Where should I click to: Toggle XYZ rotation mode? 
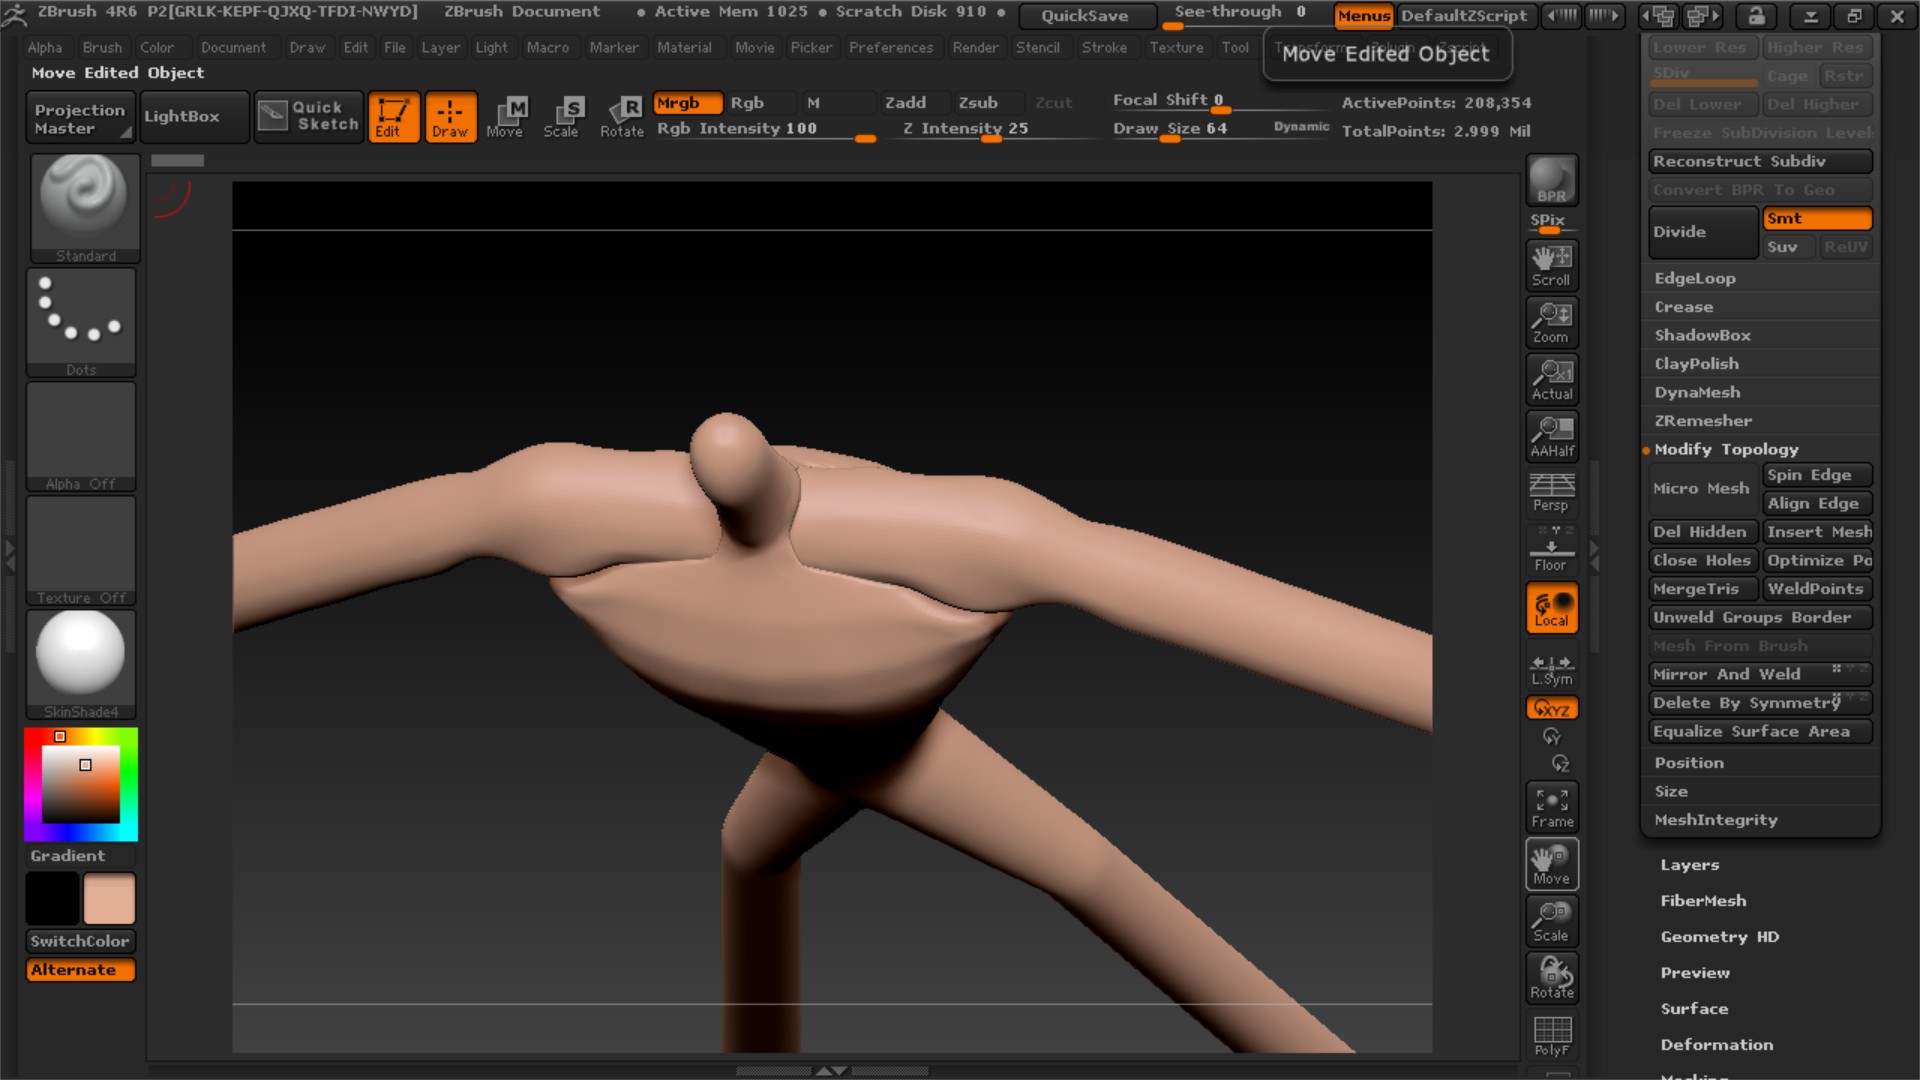(1551, 708)
